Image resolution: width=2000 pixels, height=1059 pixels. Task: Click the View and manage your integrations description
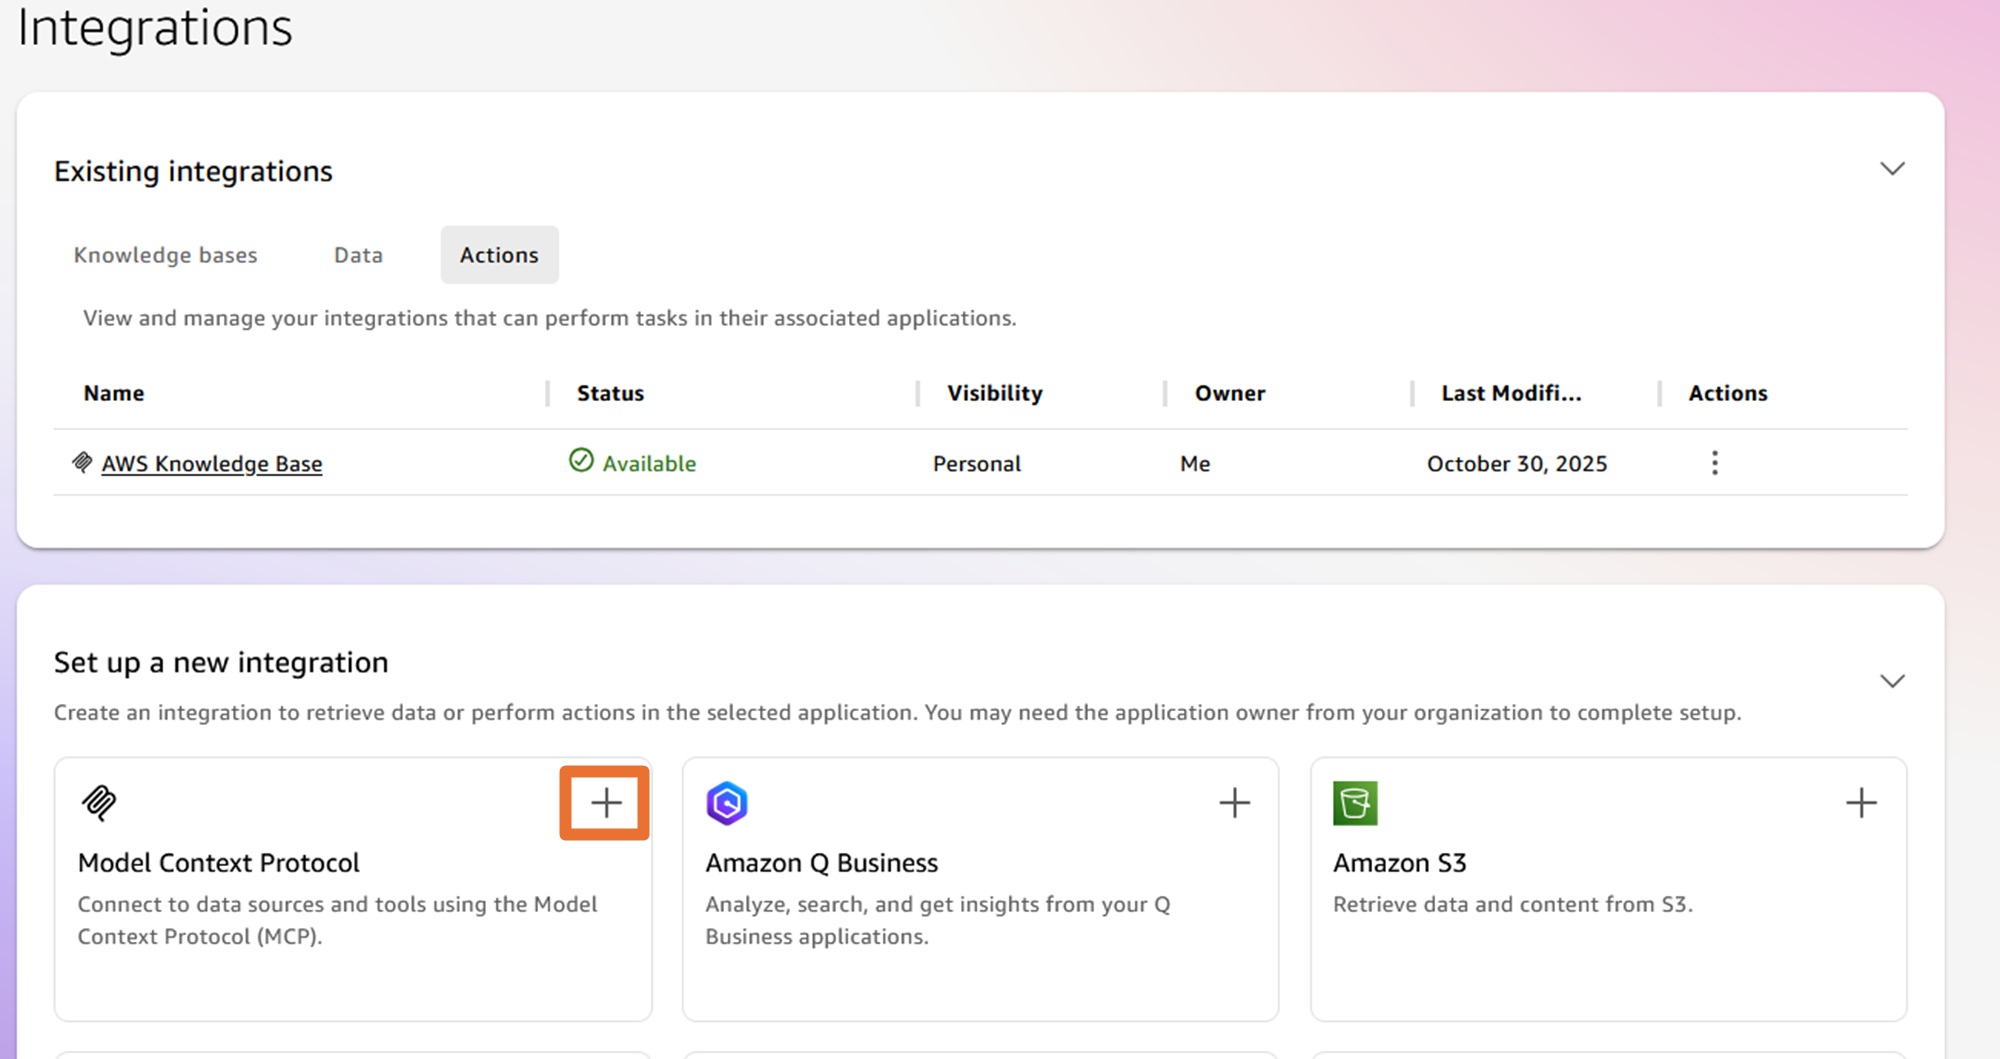point(550,318)
